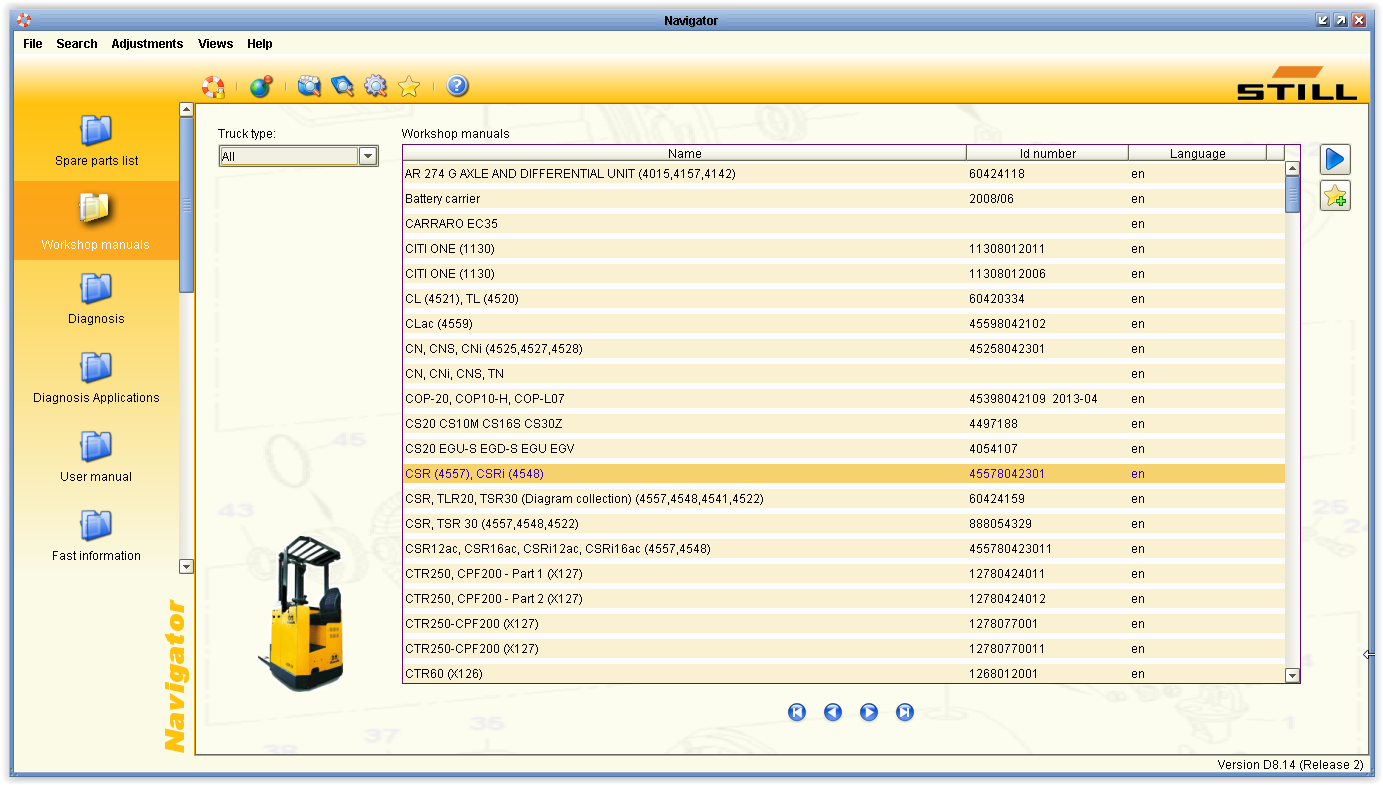1383x785 pixels.
Task: Click the globe with pin toolbar icon
Action: click(x=261, y=87)
